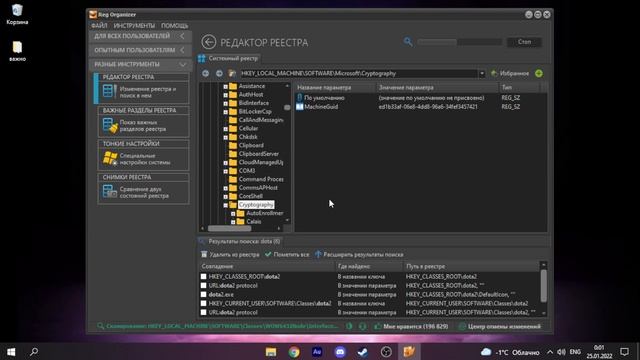Open Избранное favorites icon
640x360 pixels.
pos(494,73)
